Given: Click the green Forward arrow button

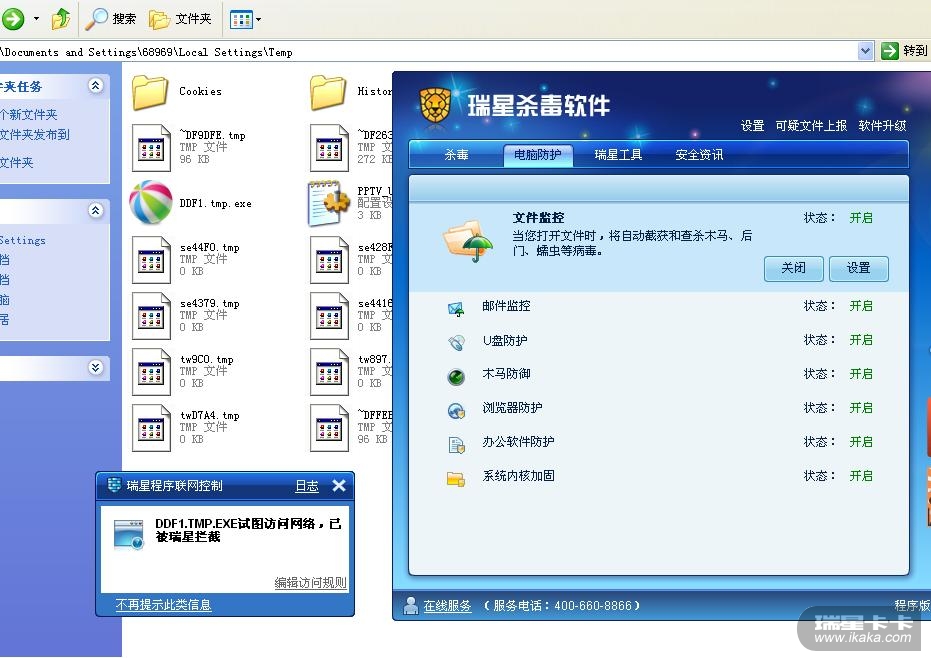Looking at the screenshot, I should pyautogui.click(x=12, y=19).
